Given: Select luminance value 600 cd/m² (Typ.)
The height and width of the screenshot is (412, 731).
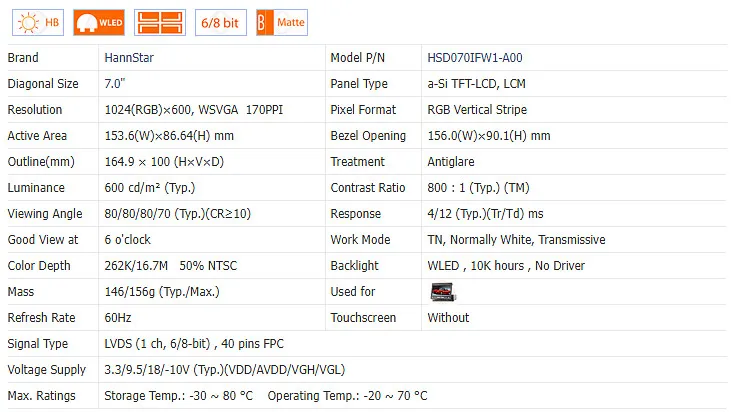Looking at the screenshot, I should (x=150, y=188).
